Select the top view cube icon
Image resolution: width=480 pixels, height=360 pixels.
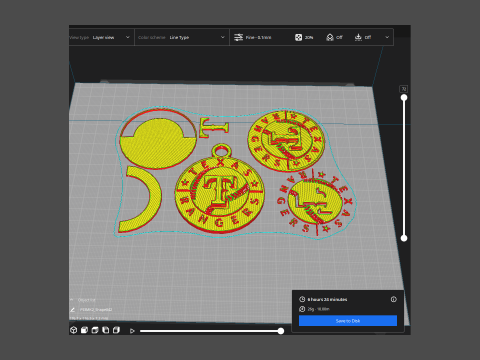[95, 330]
